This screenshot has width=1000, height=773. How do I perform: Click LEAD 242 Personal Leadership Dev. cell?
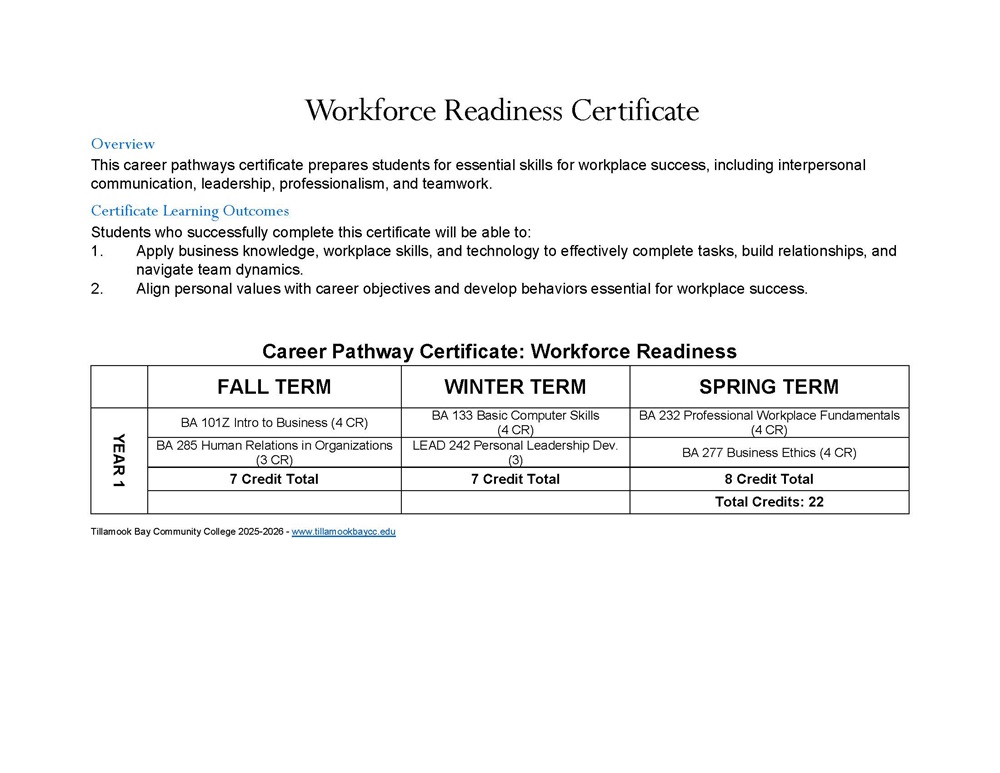(x=515, y=452)
